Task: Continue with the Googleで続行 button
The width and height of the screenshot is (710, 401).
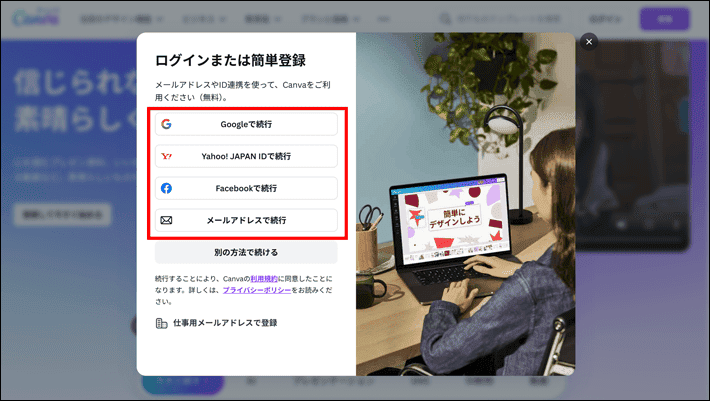Action: click(246, 124)
